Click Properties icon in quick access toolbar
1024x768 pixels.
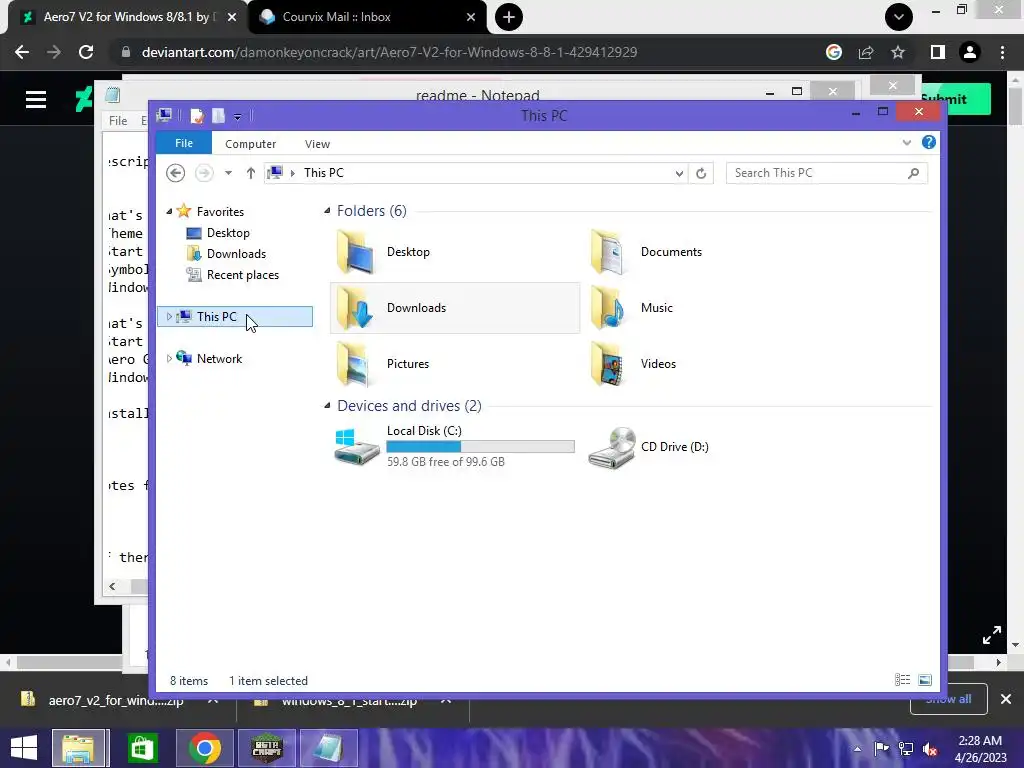[x=197, y=116]
